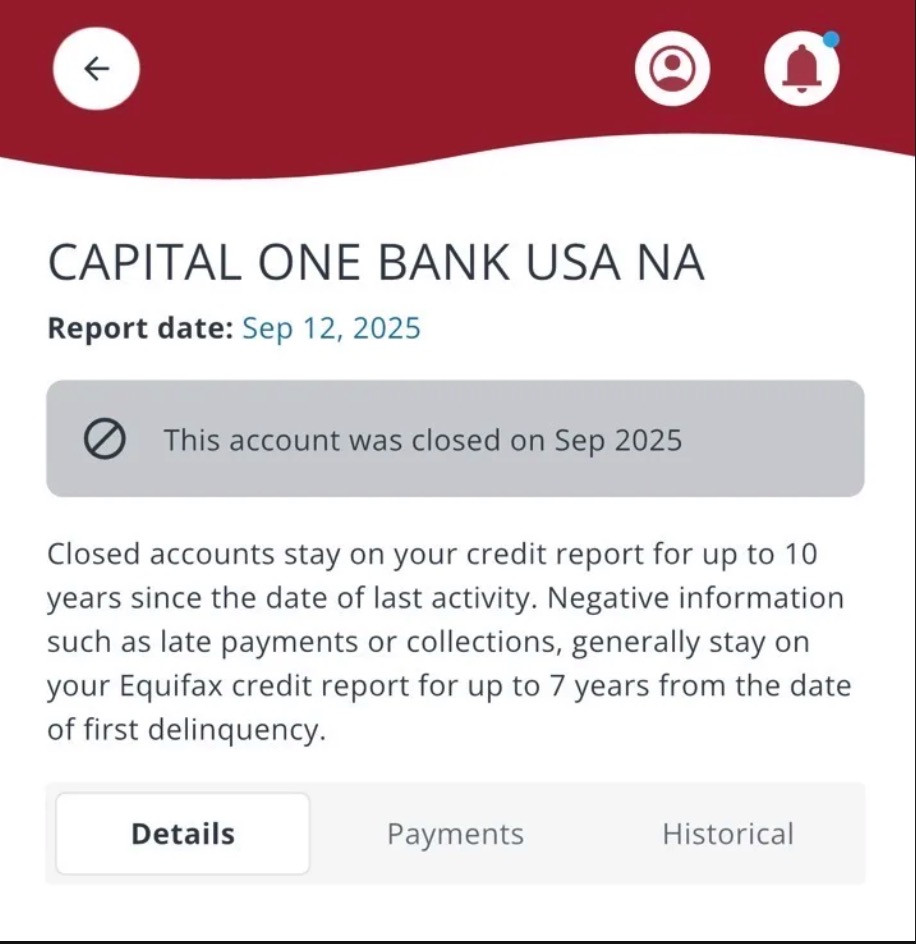This screenshot has height=944, width=916.
Task: Click the 'This account was closed' banner text
Action: click(423, 440)
